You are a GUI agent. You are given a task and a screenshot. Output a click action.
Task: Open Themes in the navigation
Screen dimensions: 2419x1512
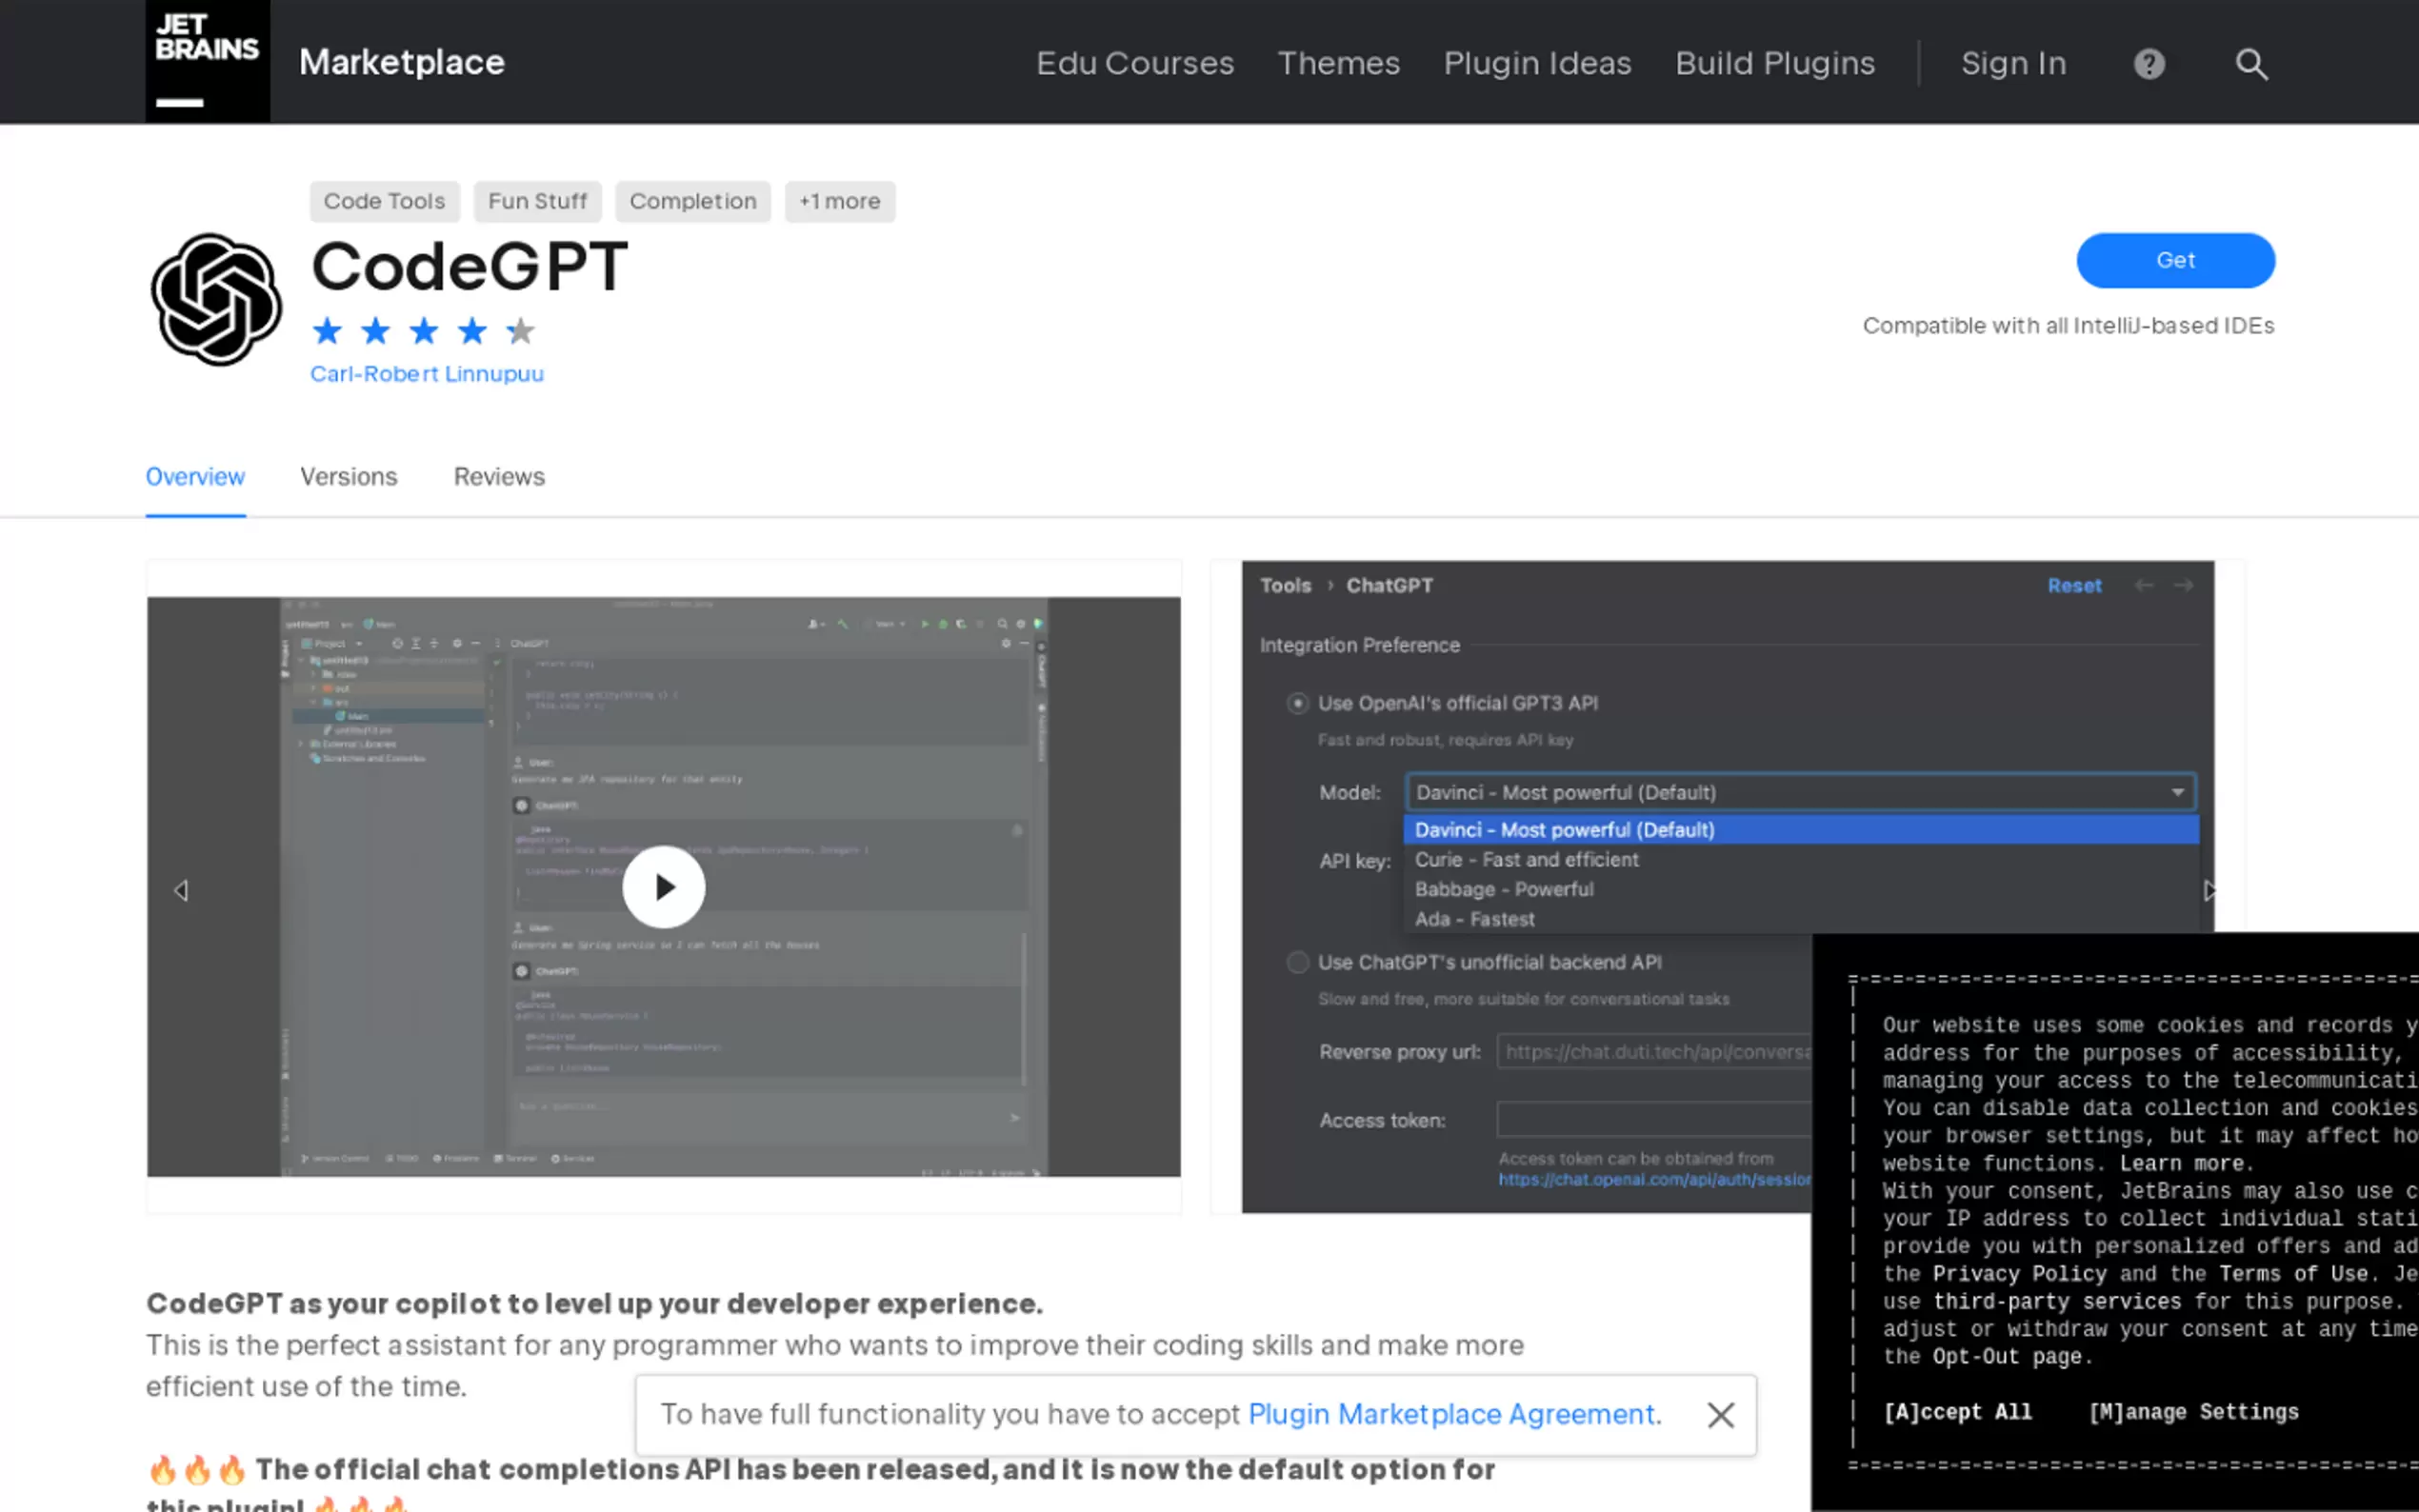[1338, 63]
